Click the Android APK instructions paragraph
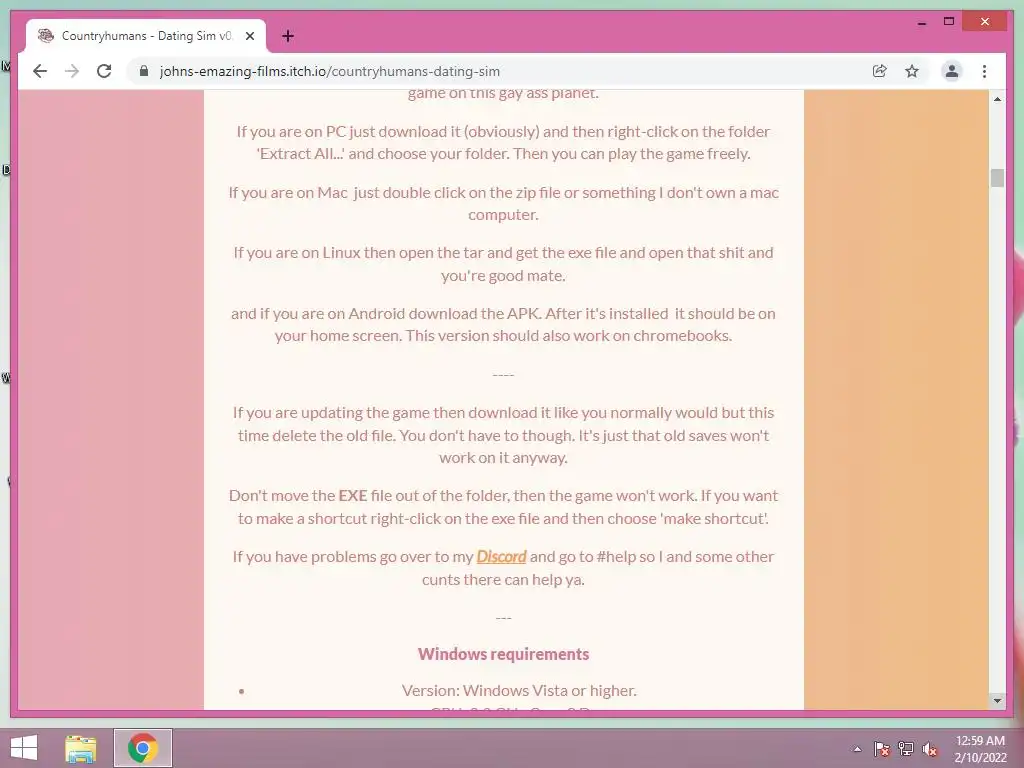This screenshot has width=1024, height=768. point(503,325)
